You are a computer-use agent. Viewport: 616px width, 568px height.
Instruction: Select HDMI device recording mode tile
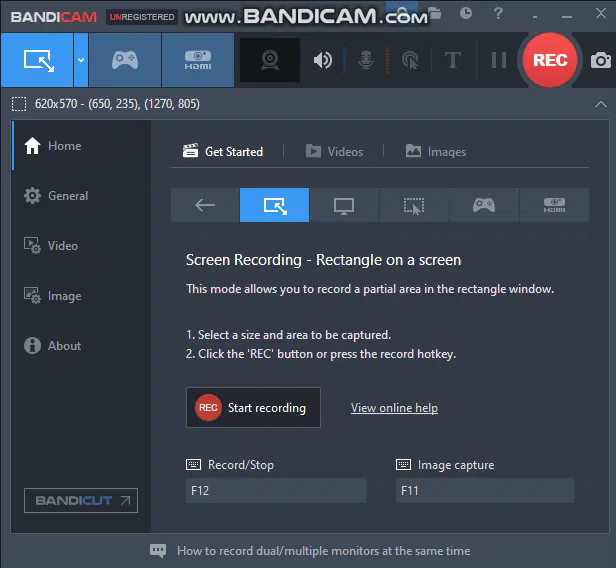[x=554, y=205]
